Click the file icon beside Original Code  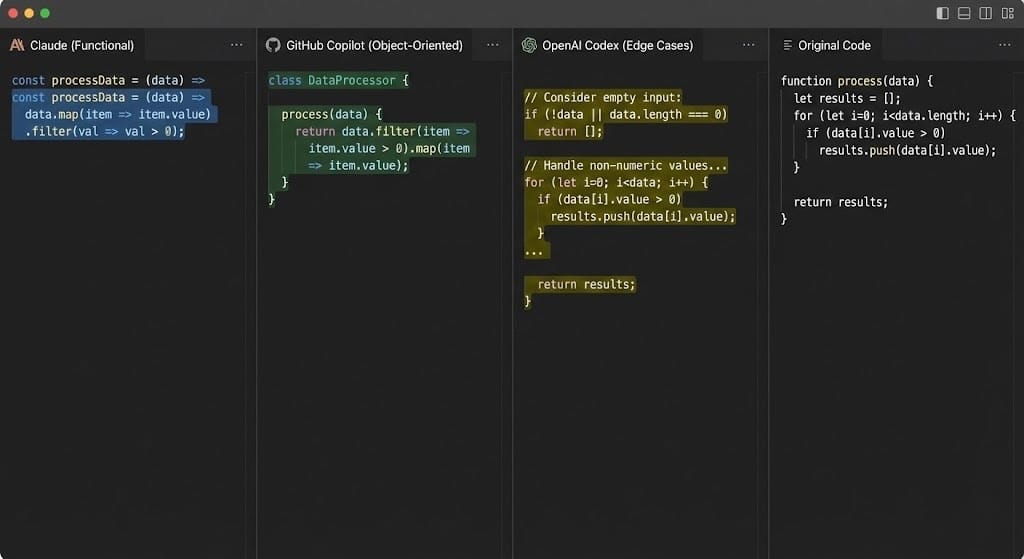[787, 45]
